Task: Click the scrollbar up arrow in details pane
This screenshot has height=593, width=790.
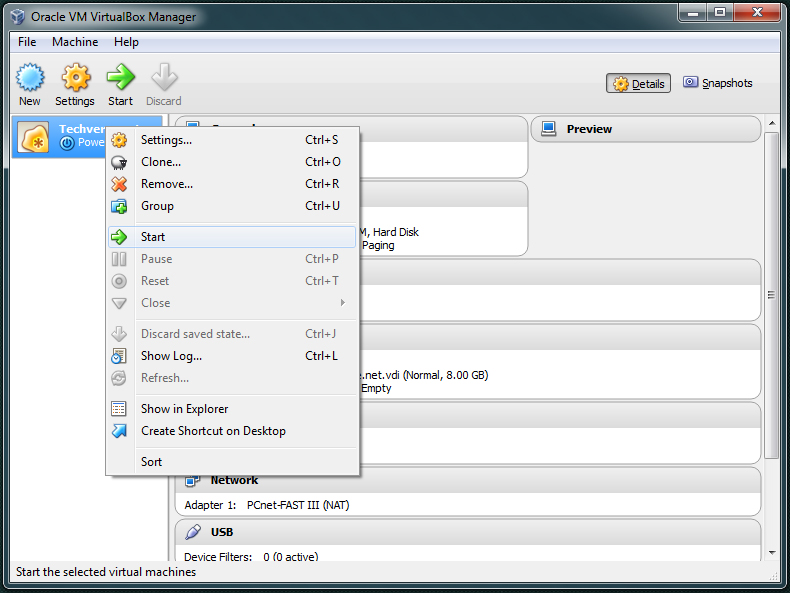Action: click(772, 123)
